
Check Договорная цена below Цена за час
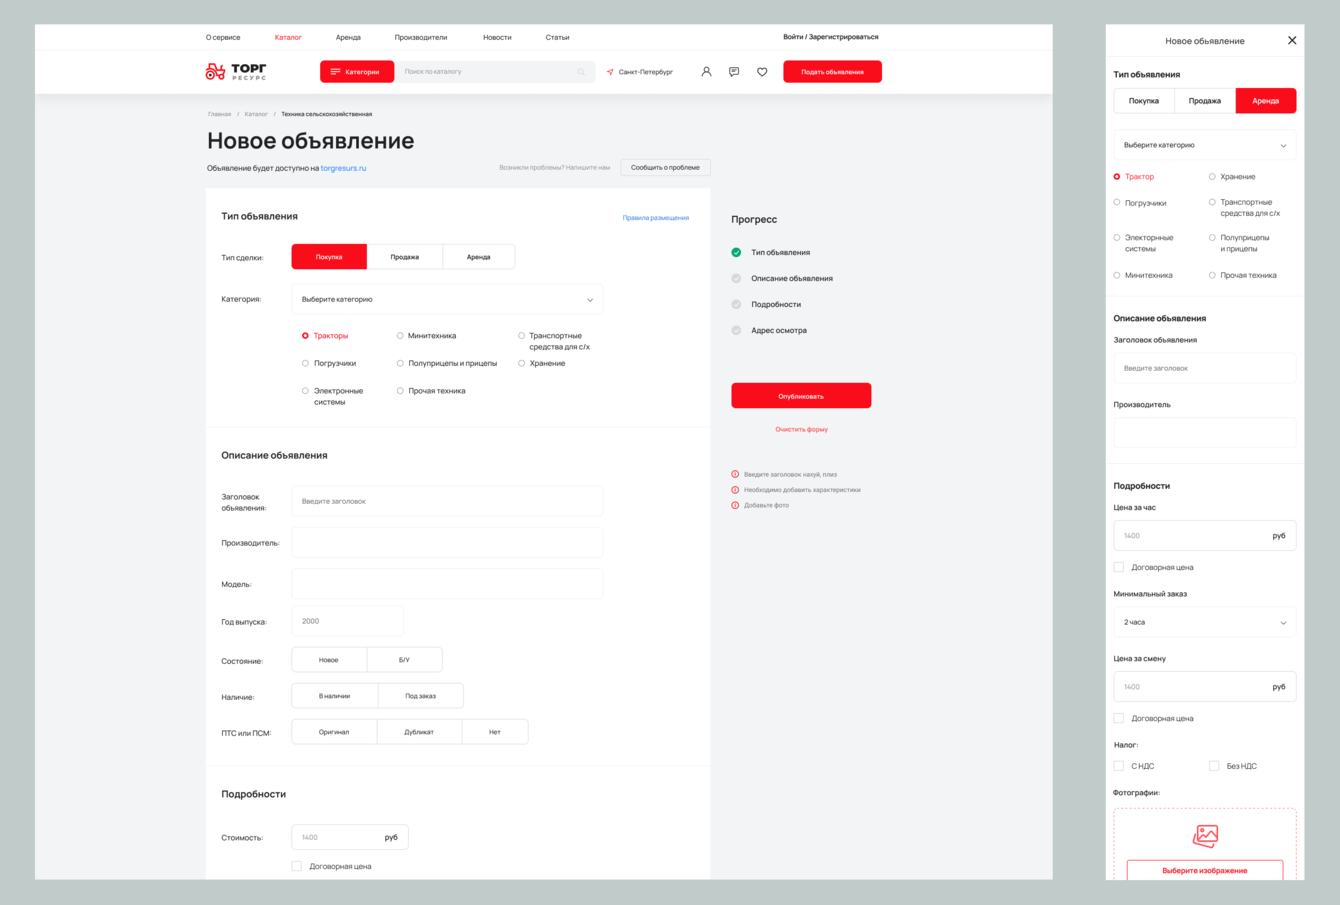tap(1119, 567)
